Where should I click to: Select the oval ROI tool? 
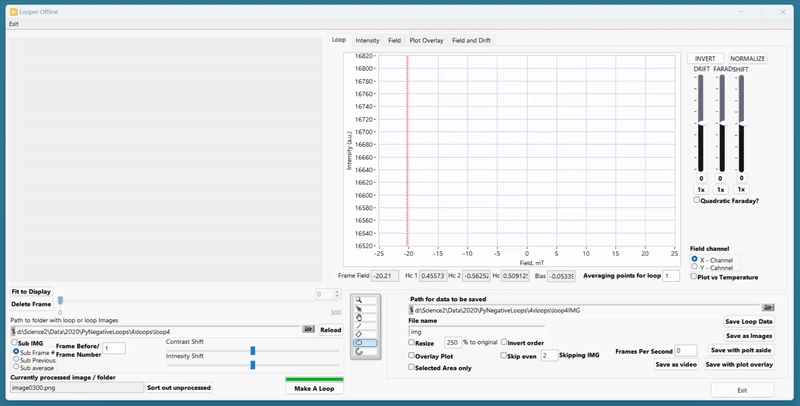365,343
